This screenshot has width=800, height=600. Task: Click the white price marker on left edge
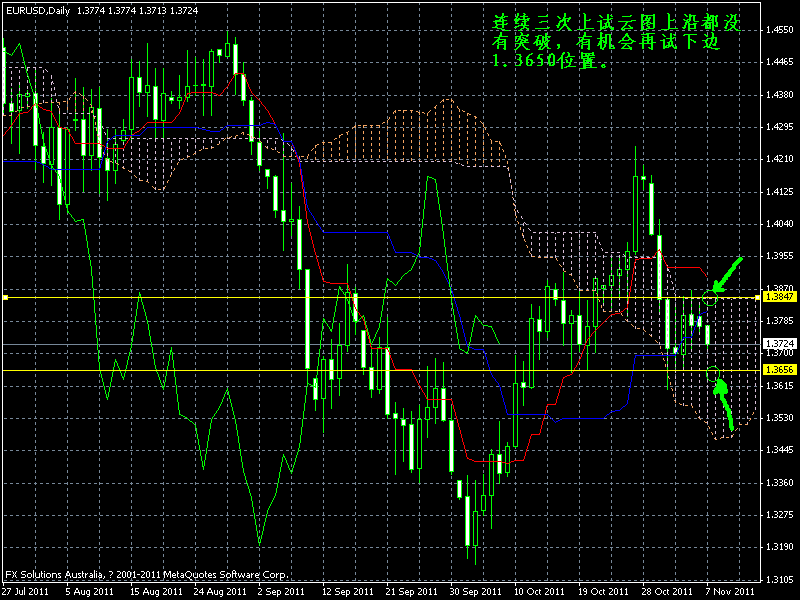point(7,297)
